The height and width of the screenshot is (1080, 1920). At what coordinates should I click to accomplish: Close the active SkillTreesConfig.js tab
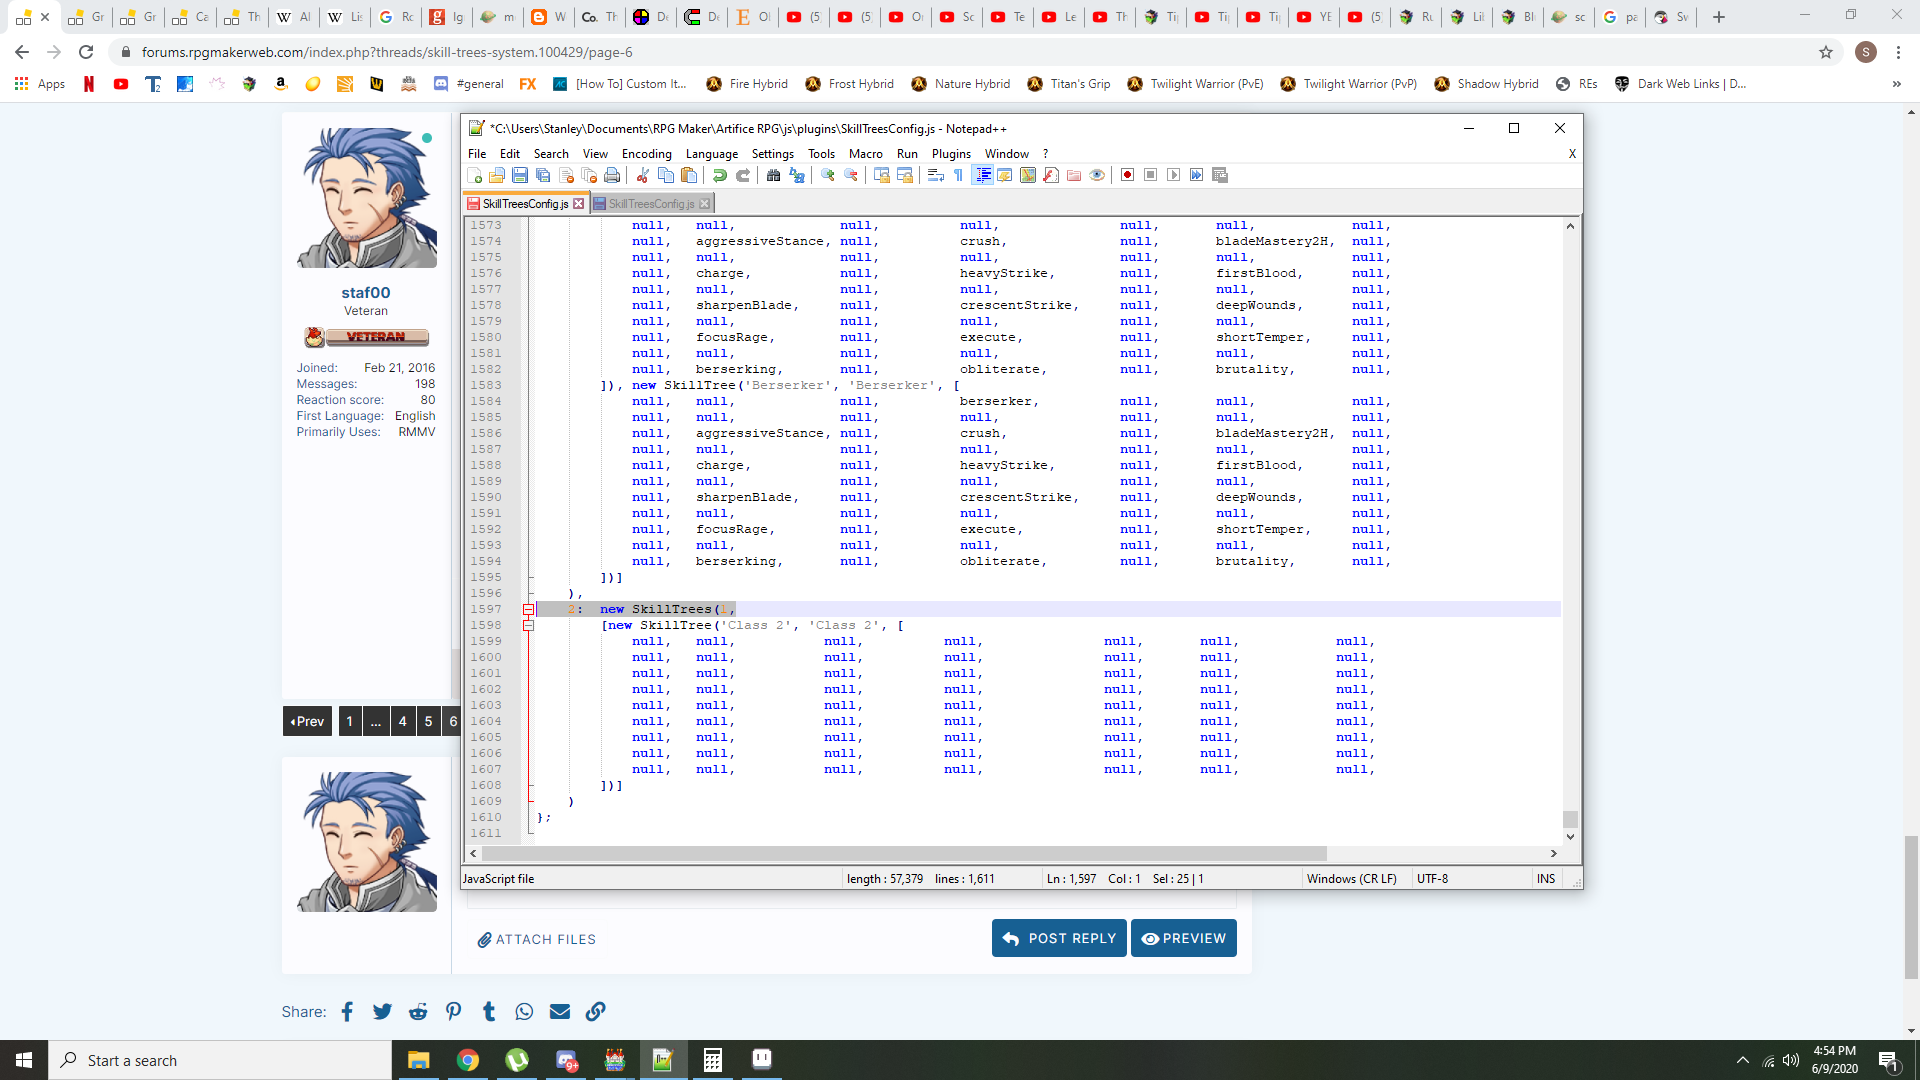(x=578, y=204)
